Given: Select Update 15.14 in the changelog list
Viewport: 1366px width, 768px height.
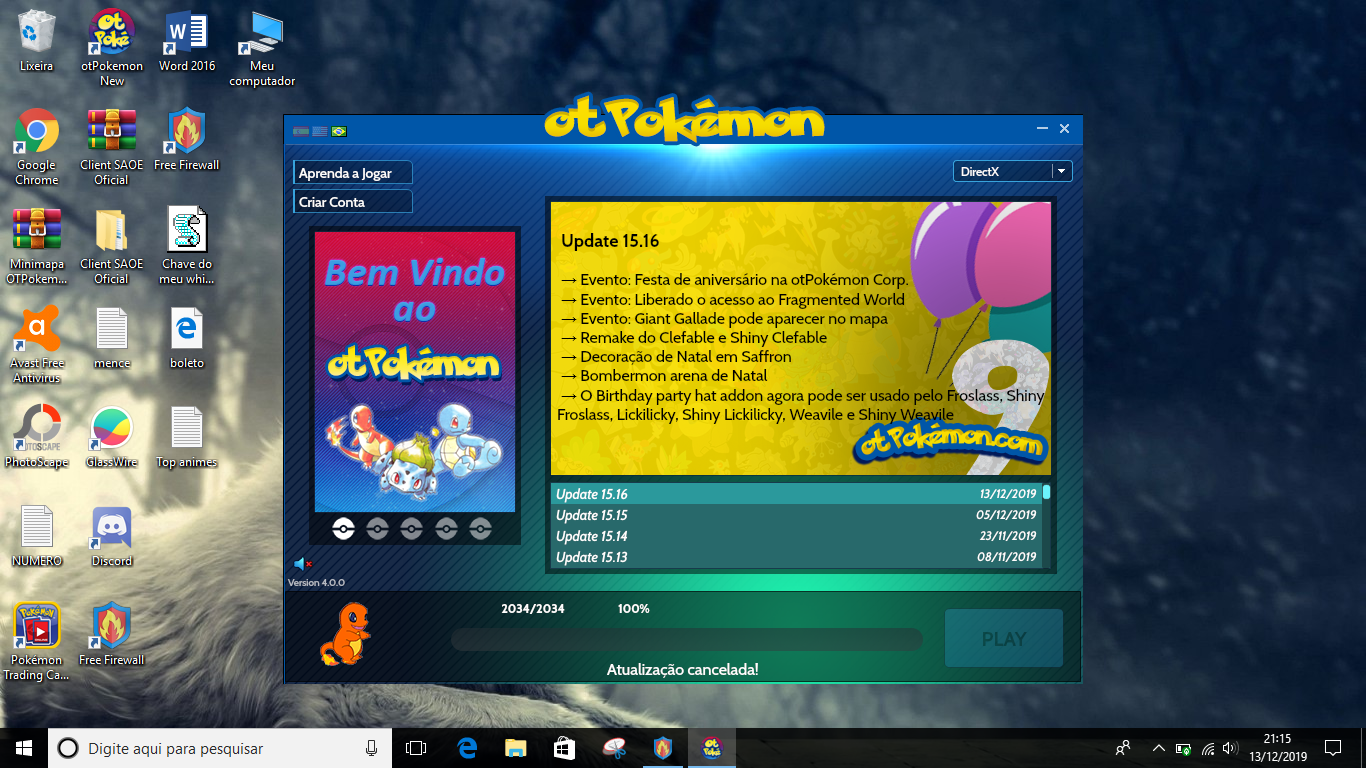Looking at the screenshot, I should click(796, 536).
